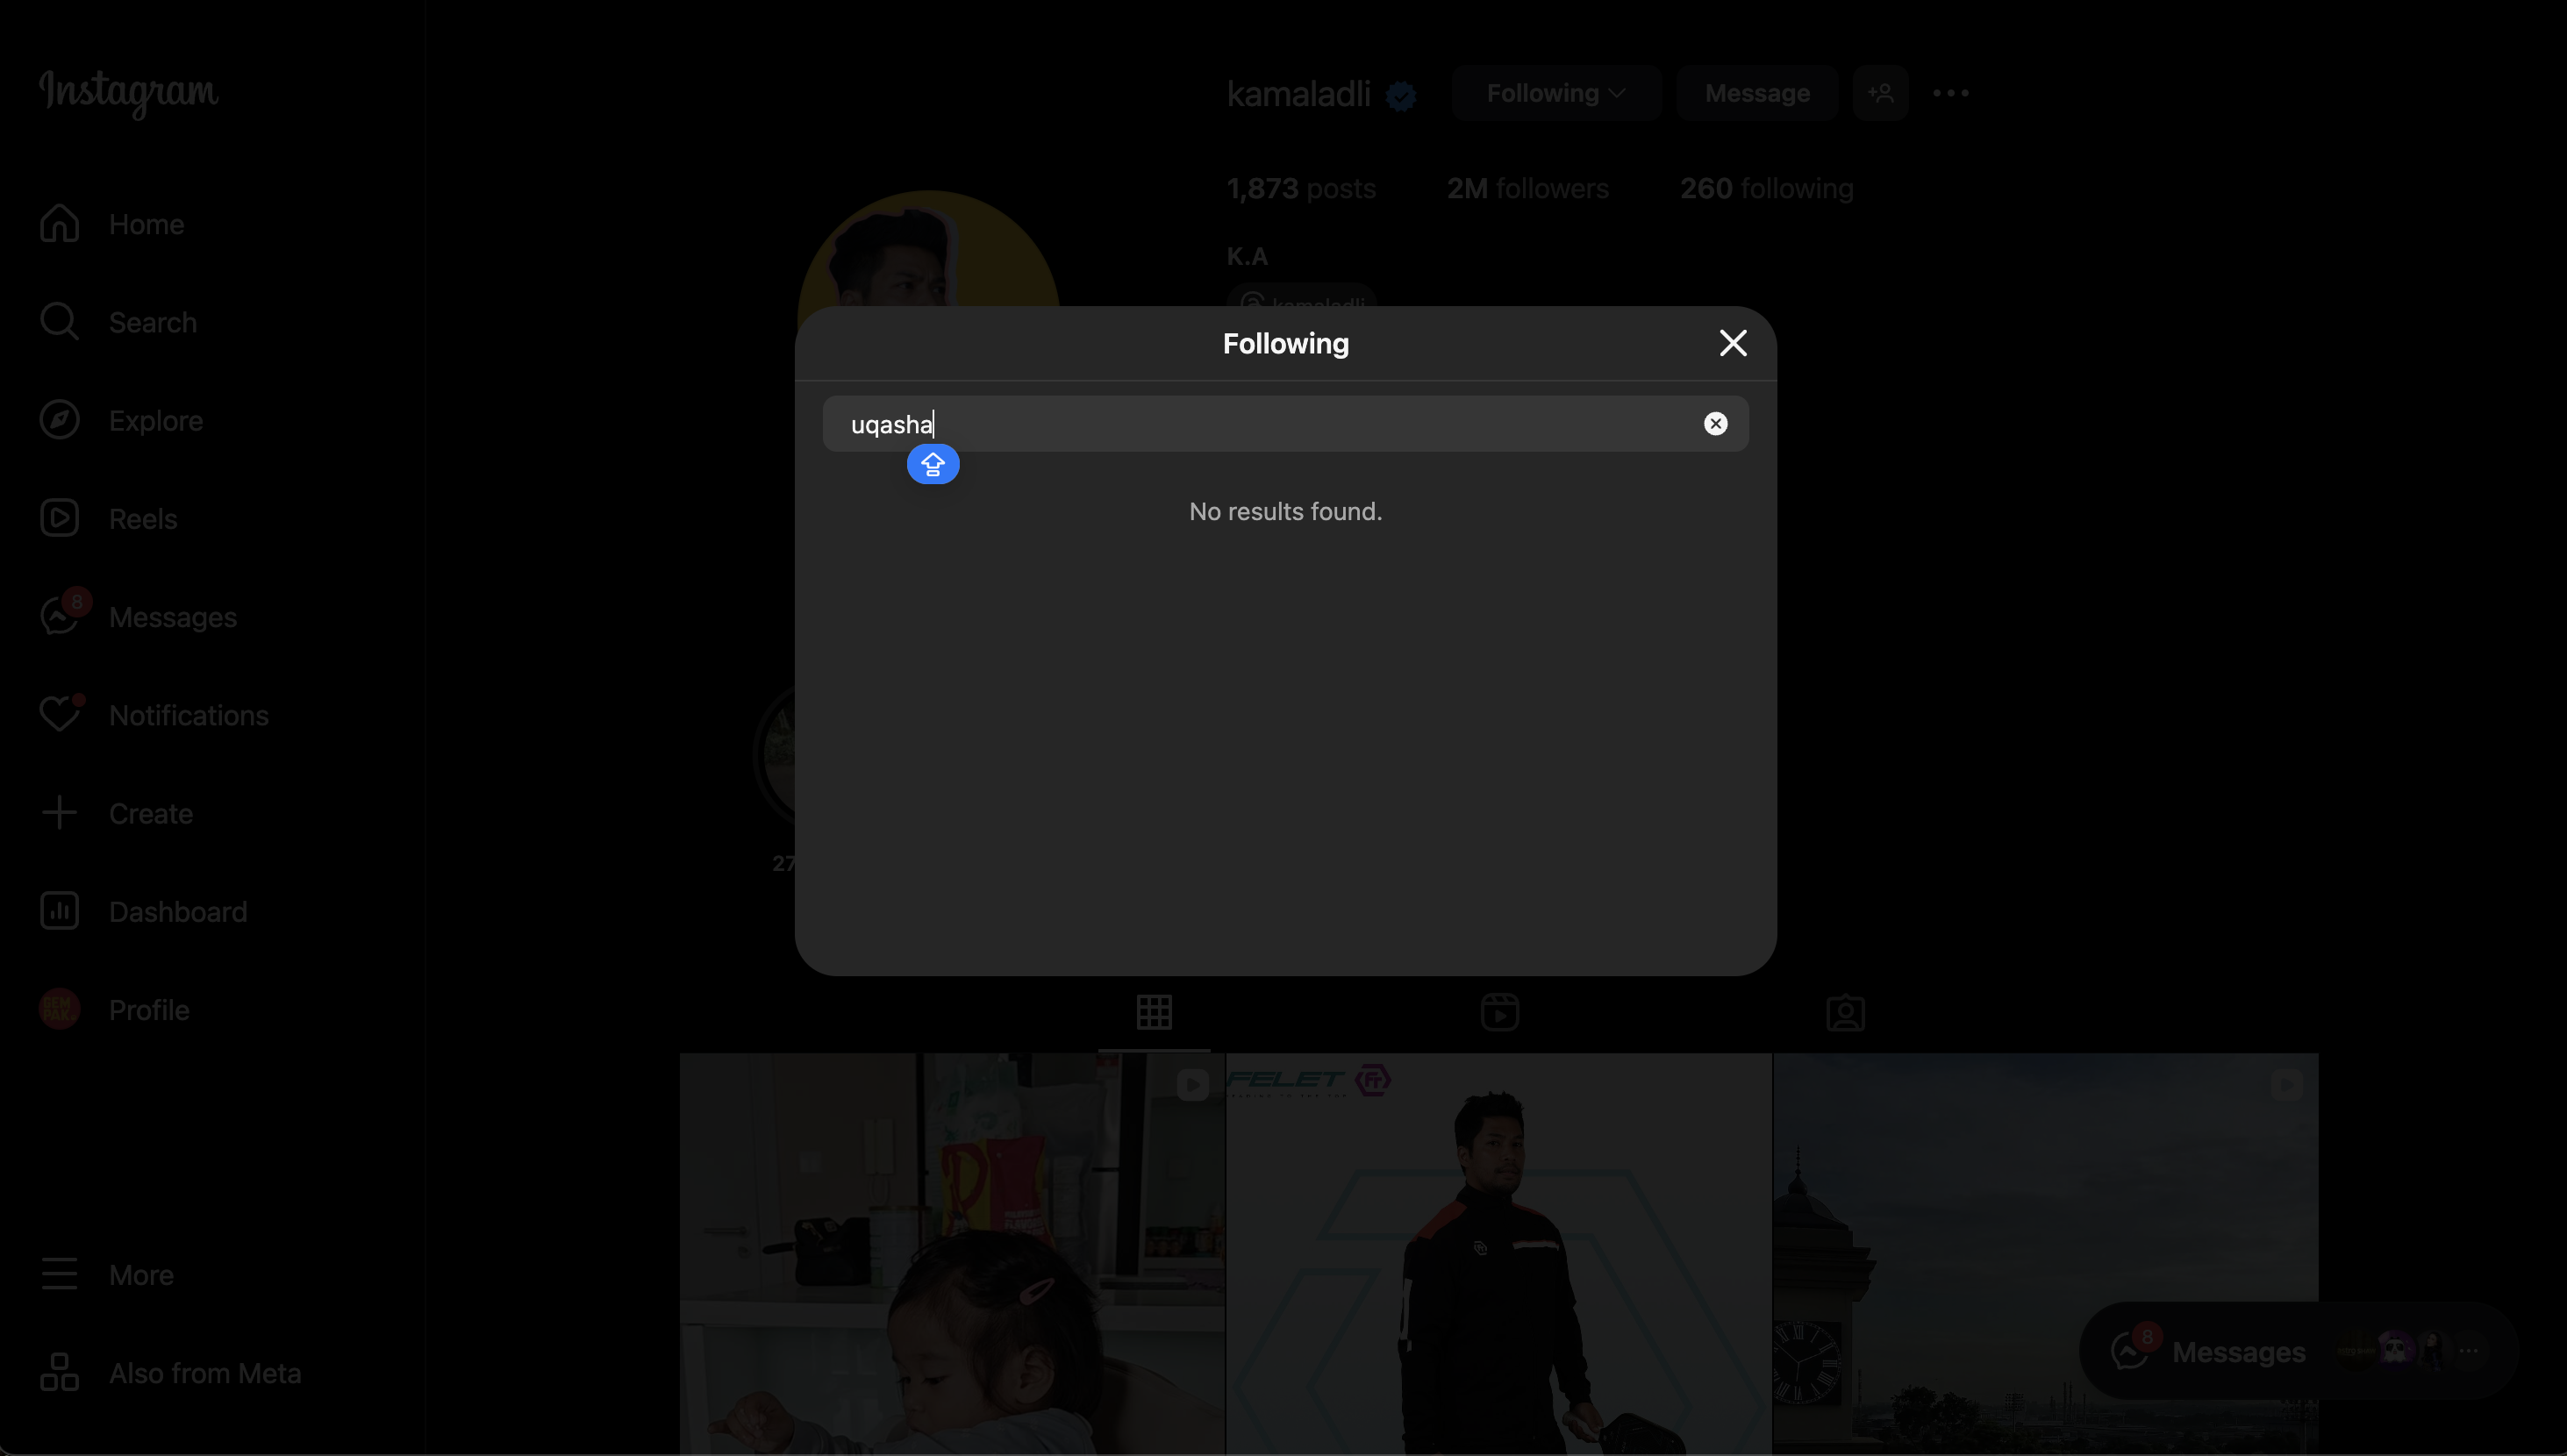Click the Message button on profile

coord(1756,93)
